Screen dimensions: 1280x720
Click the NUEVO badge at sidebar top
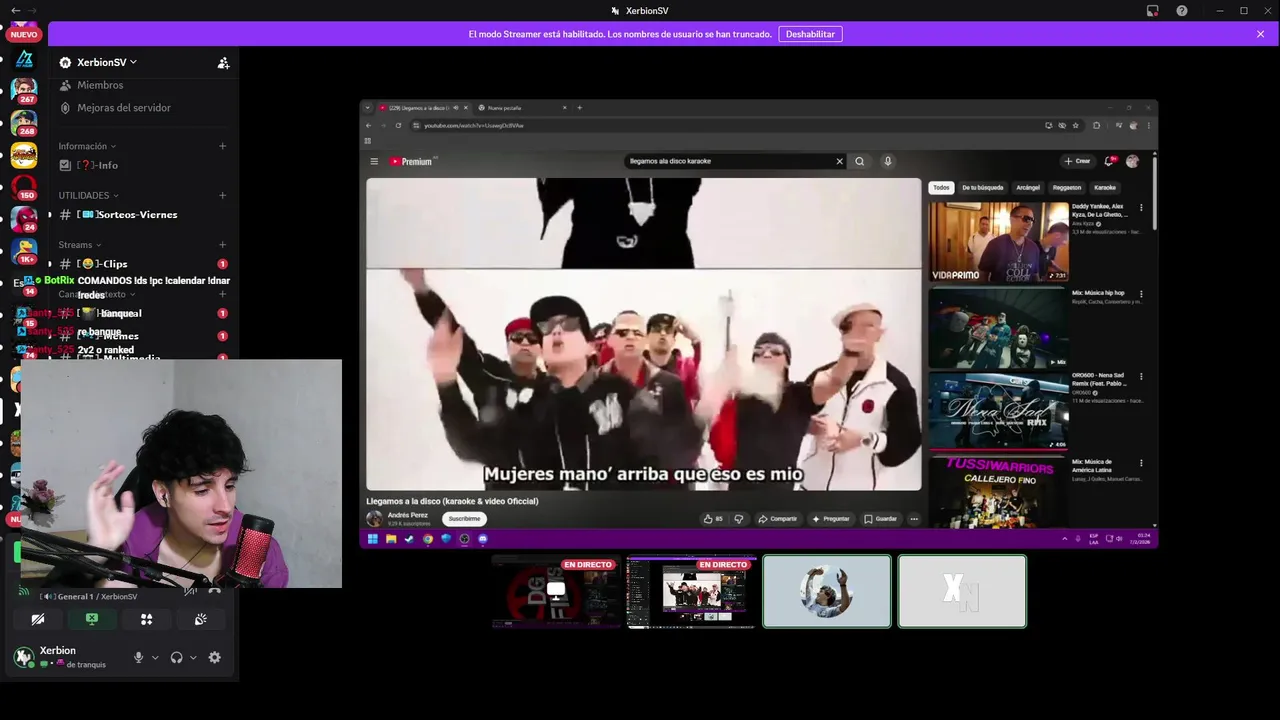pyautogui.click(x=24, y=34)
